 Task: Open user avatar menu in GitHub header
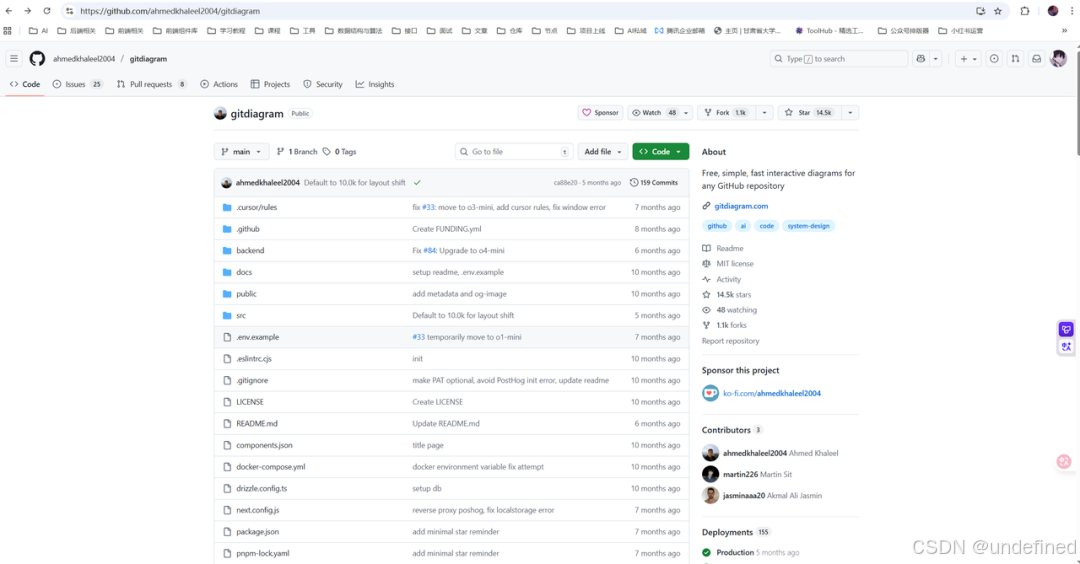click(x=1059, y=59)
